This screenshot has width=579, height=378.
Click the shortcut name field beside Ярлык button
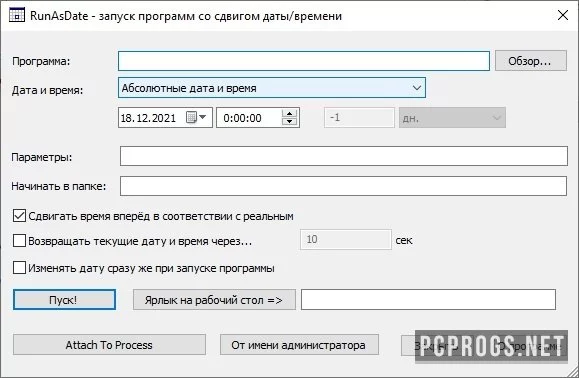point(428,299)
